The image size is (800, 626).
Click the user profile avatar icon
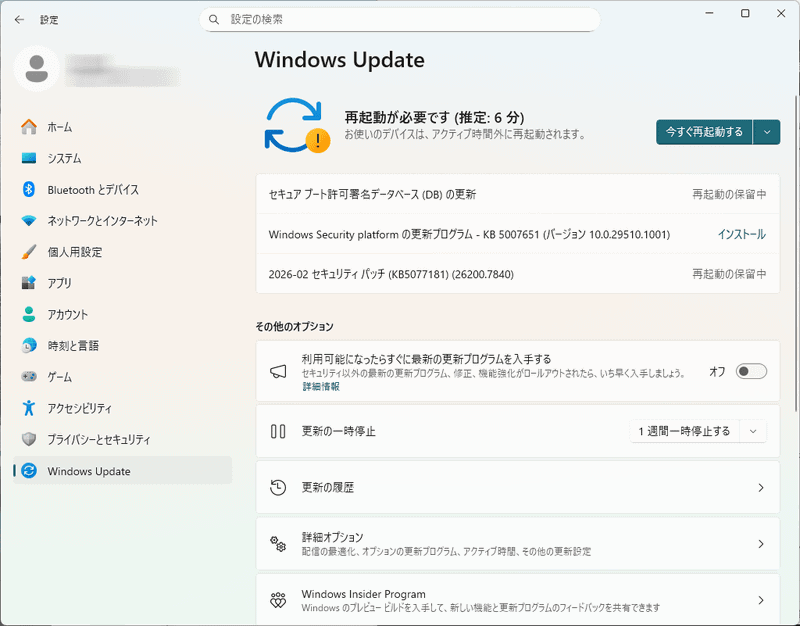coord(37,68)
